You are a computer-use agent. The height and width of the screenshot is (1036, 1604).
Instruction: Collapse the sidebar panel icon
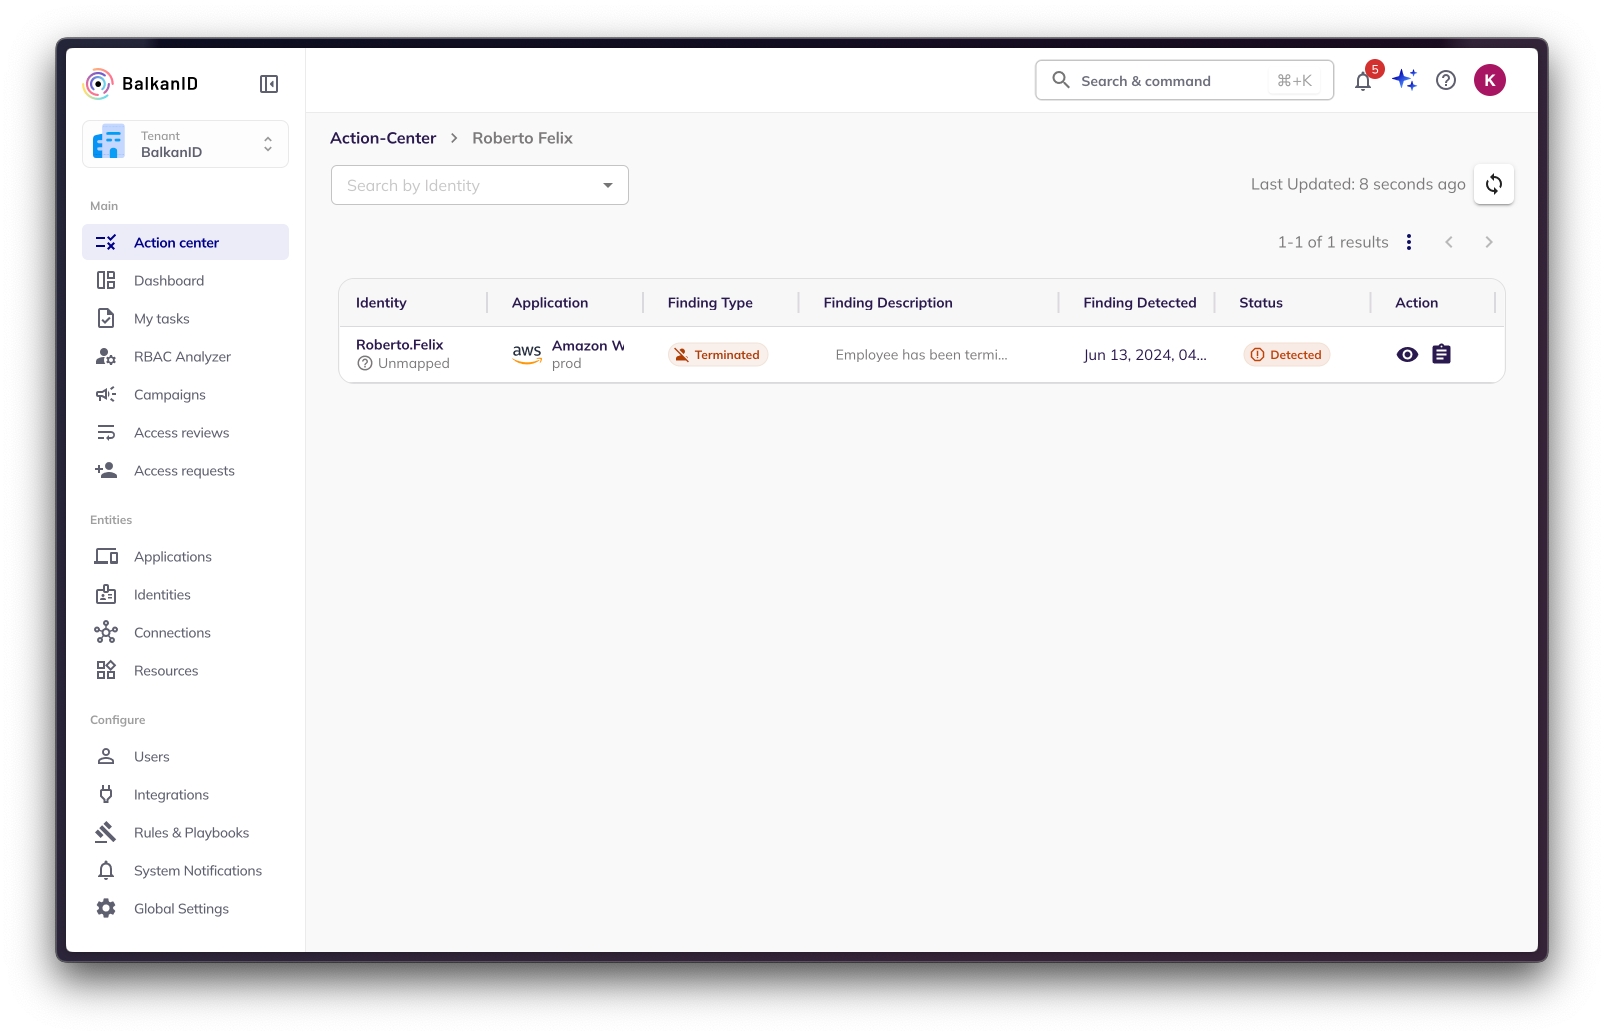269,84
